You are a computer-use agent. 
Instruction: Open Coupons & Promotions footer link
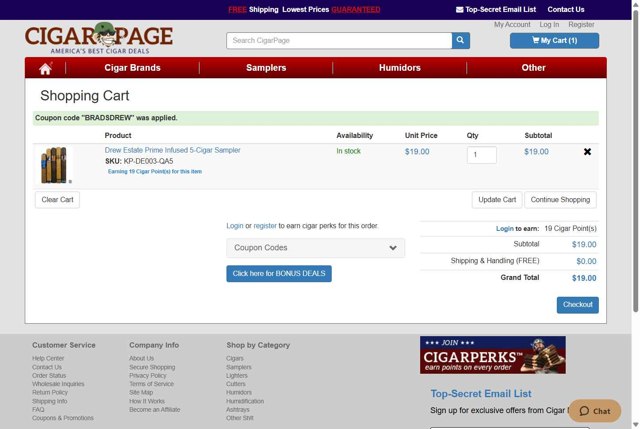click(63, 418)
